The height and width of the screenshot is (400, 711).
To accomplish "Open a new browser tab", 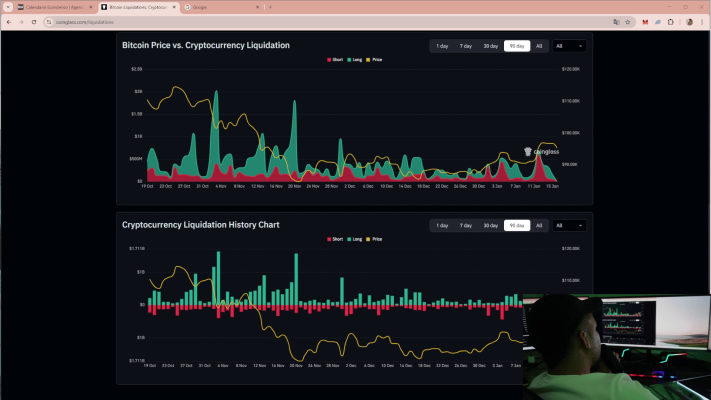I will coord(270,7).
